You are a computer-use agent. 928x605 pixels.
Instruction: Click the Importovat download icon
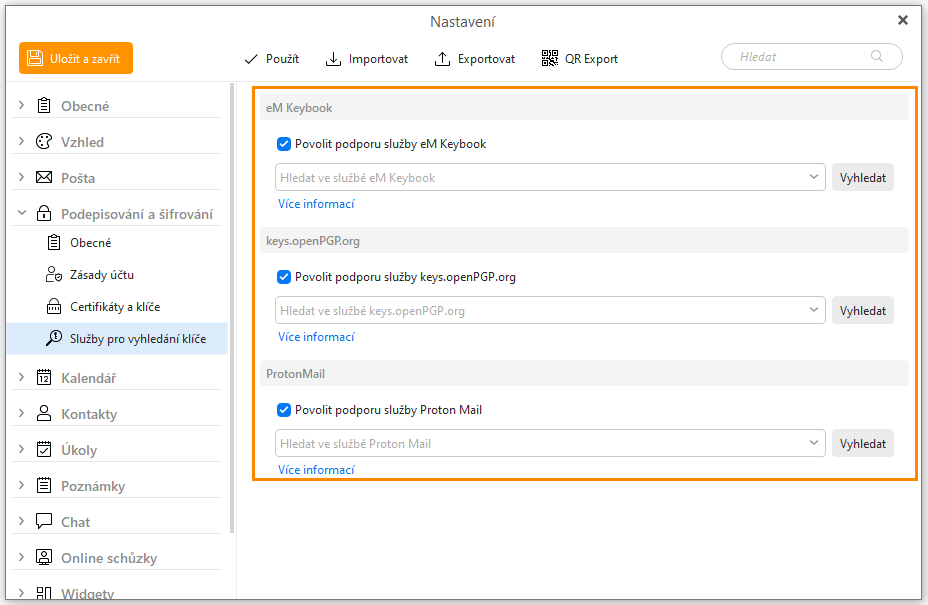click(x=334, y=59)
